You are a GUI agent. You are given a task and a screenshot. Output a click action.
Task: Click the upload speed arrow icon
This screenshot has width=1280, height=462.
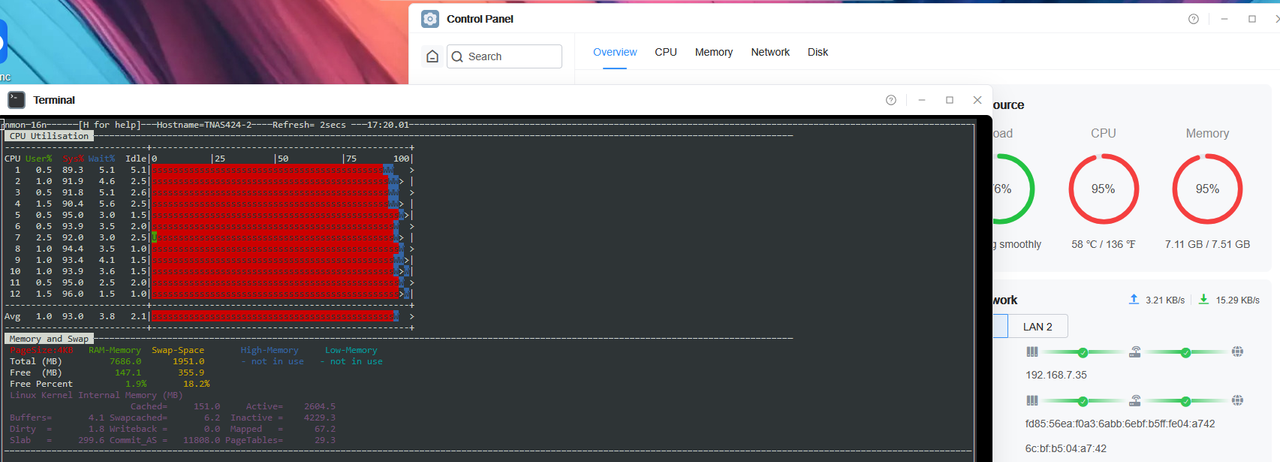(1133, 299)
